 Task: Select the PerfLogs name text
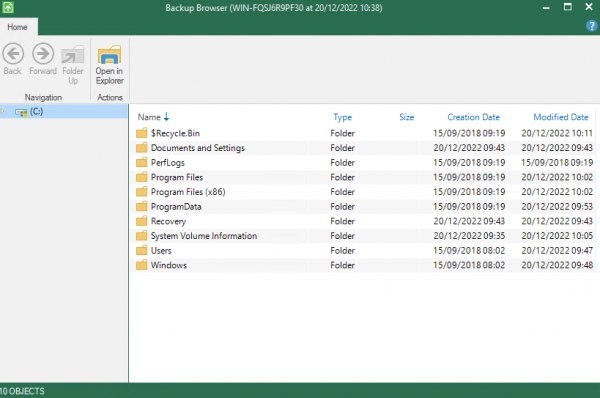click(168, 163)
